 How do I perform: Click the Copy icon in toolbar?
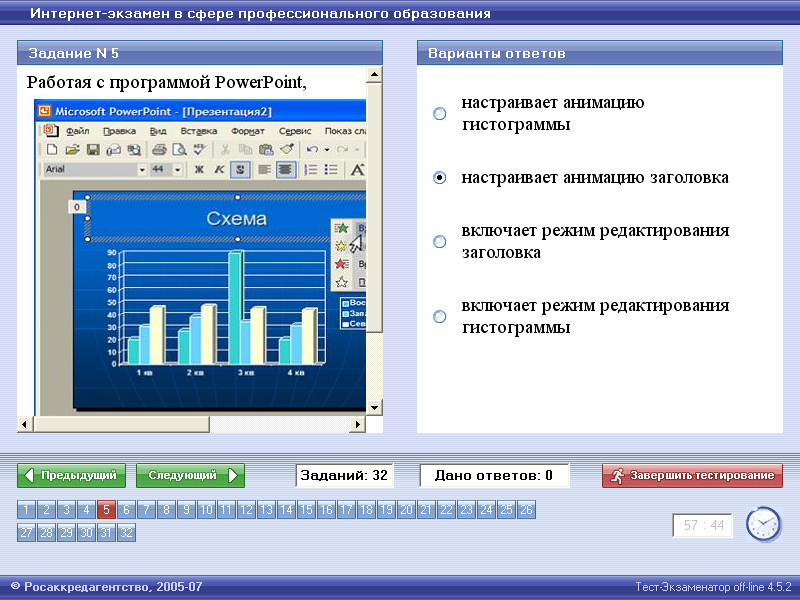[245, 149]
